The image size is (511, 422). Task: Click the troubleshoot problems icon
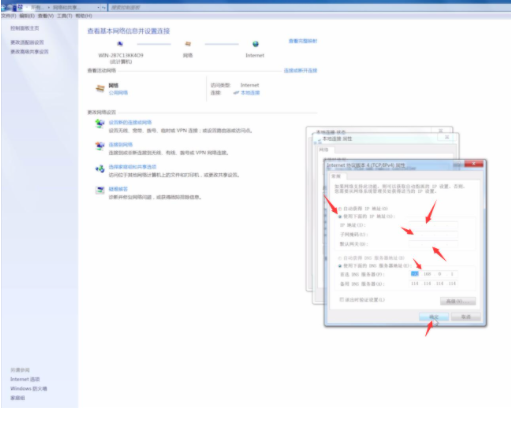(100, 190)
